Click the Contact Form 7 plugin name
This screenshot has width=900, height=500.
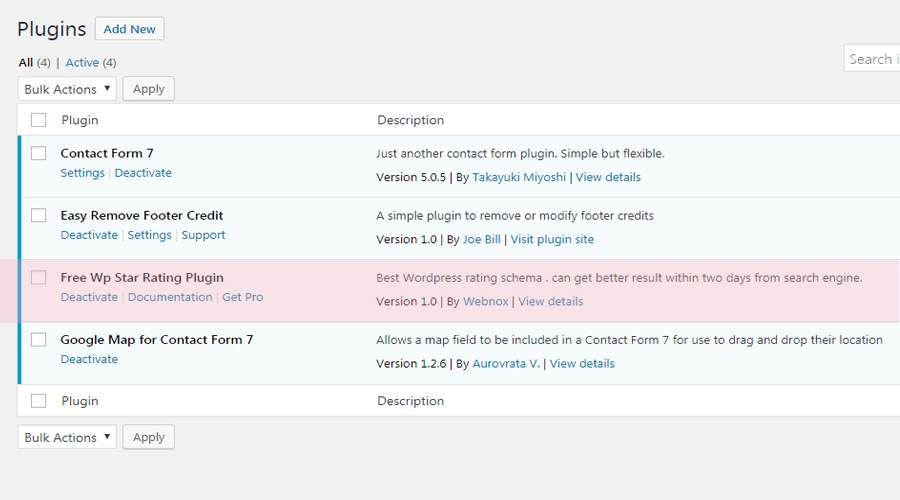pyautogui.click(x=107, y=153)
